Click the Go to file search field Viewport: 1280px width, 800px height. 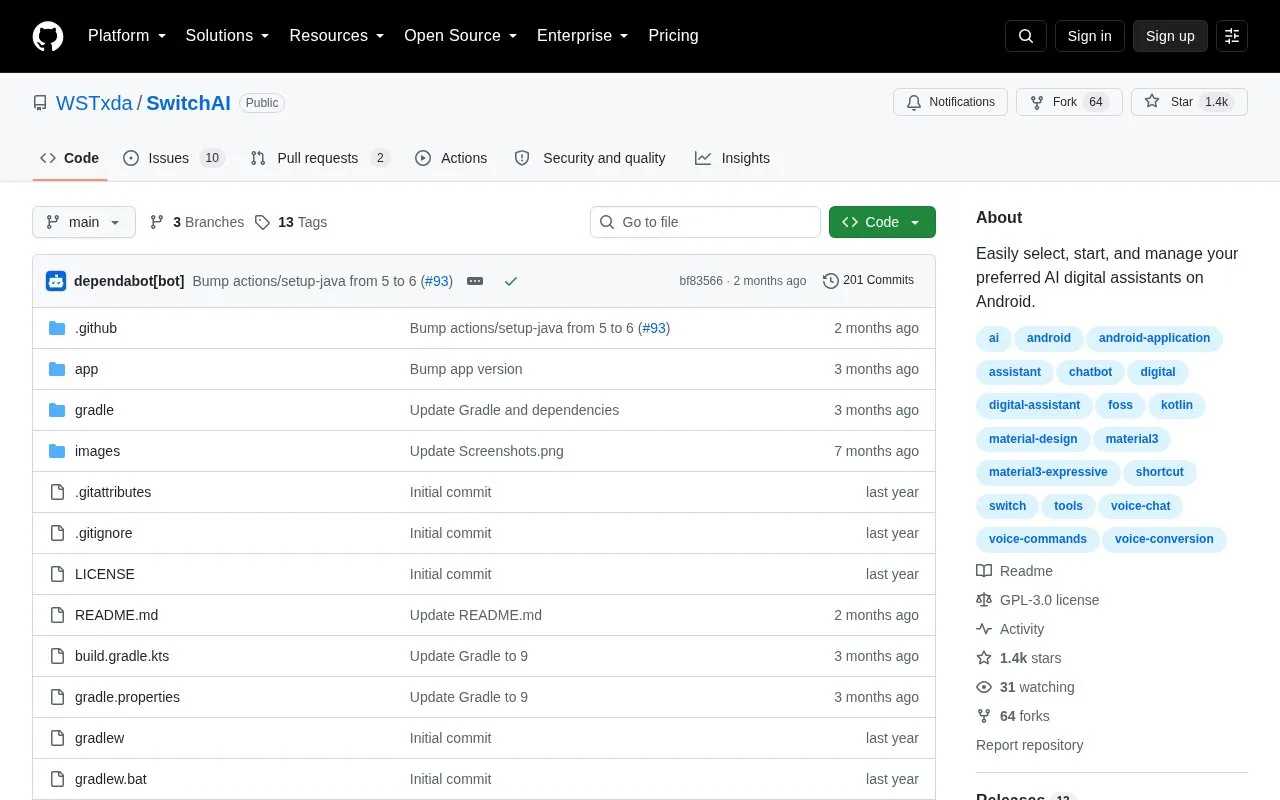click(x=705, y=222)
